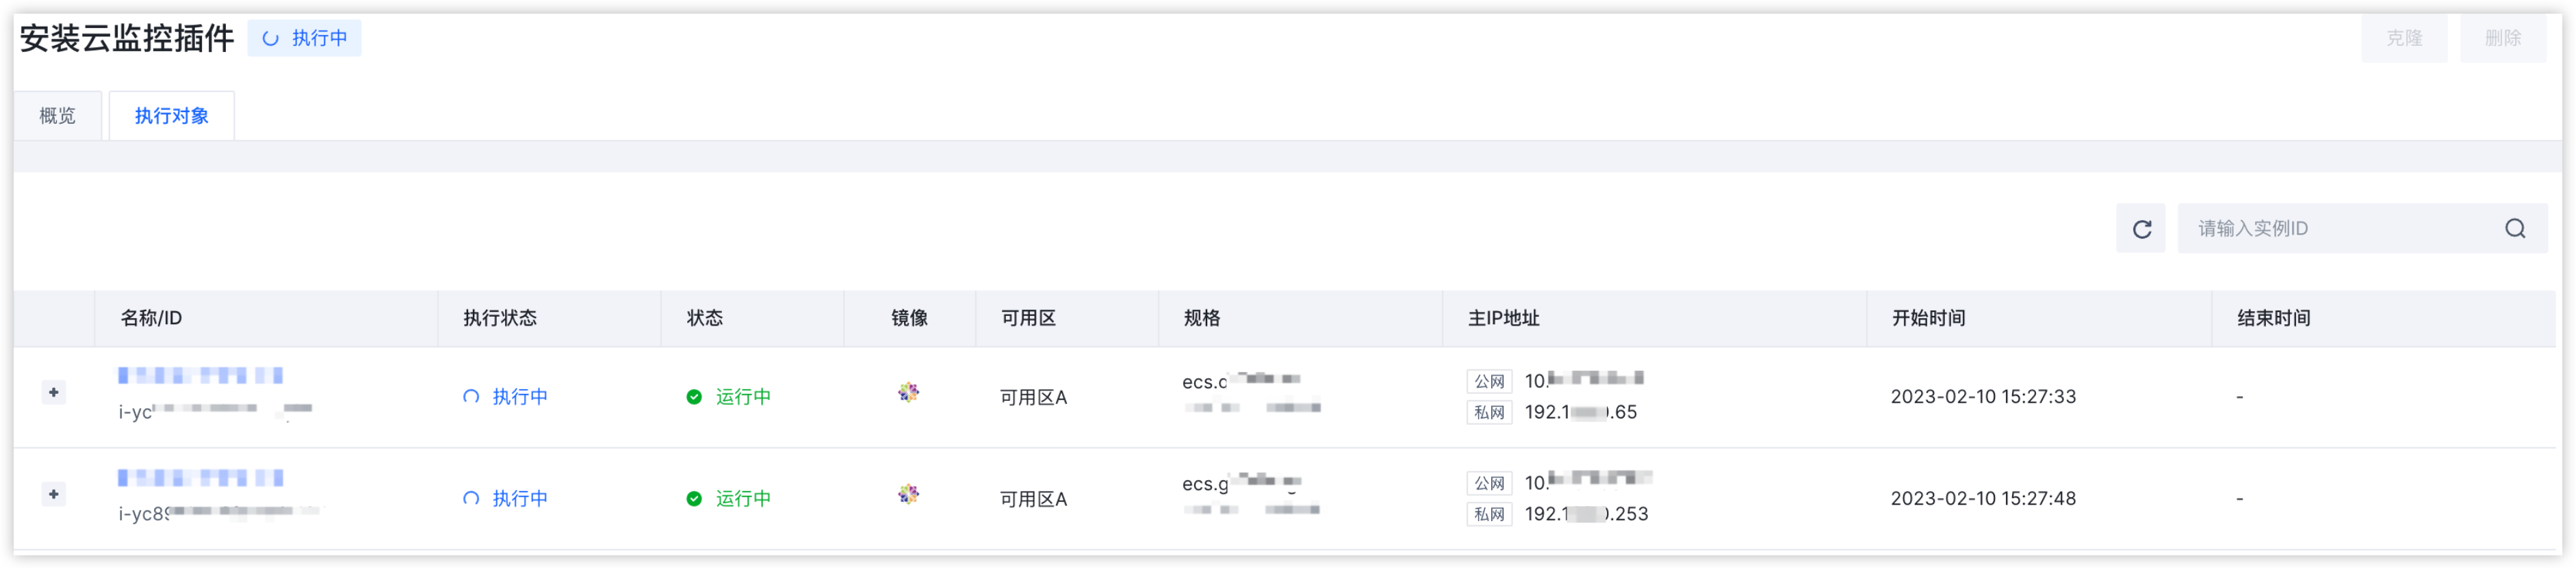Viewport: 2576px width, 569px height.
Task: Select the 执行对象 tab
Action: click(x=171, y=116)
